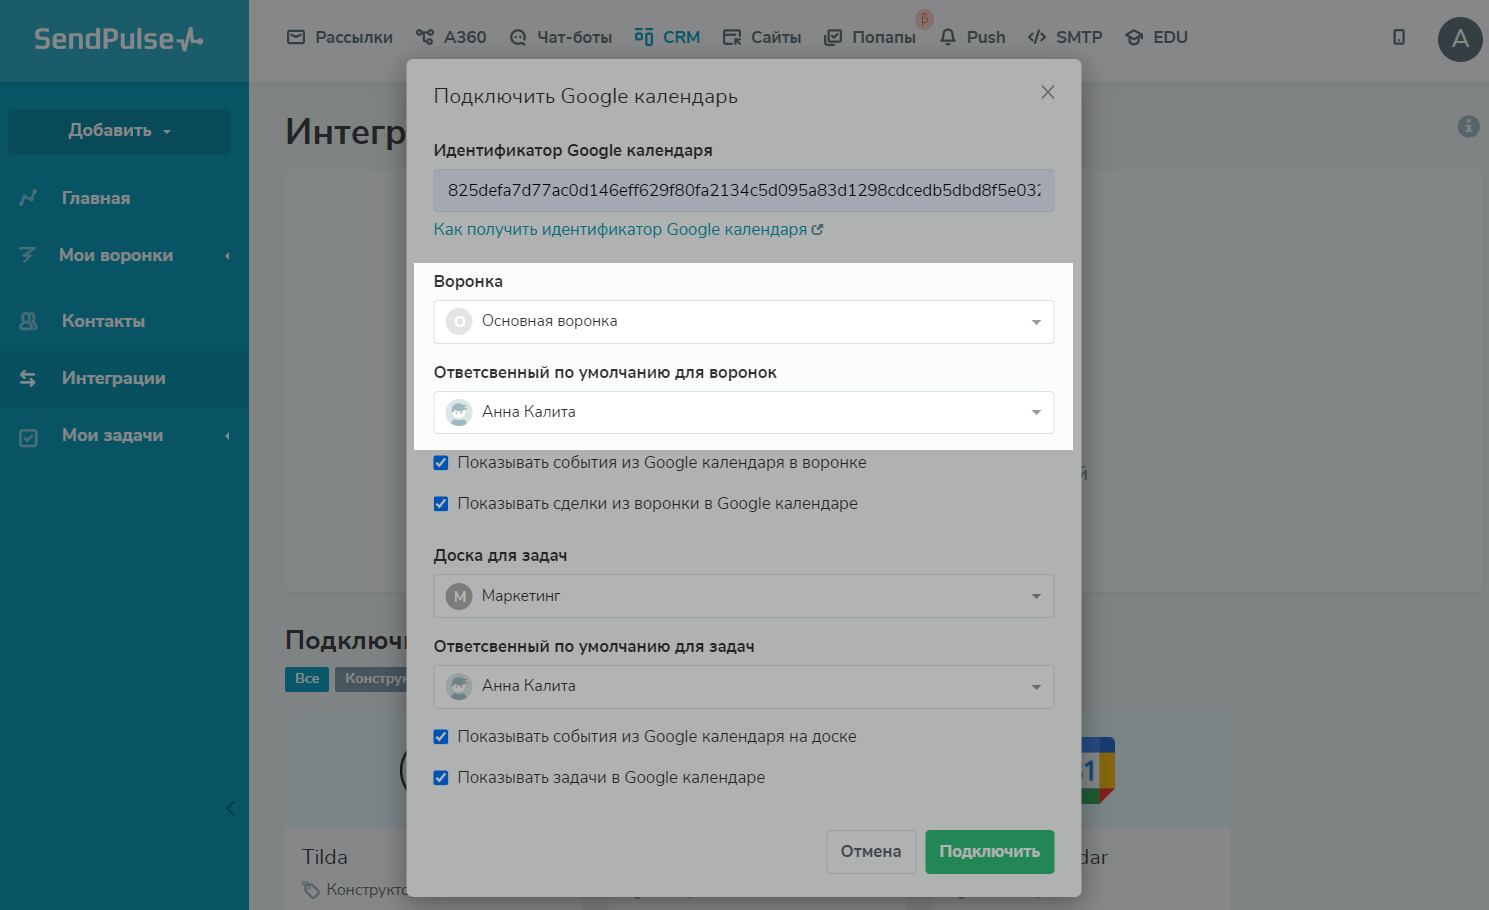
Task: Click the Подключить button
Action: pos(989,852)
